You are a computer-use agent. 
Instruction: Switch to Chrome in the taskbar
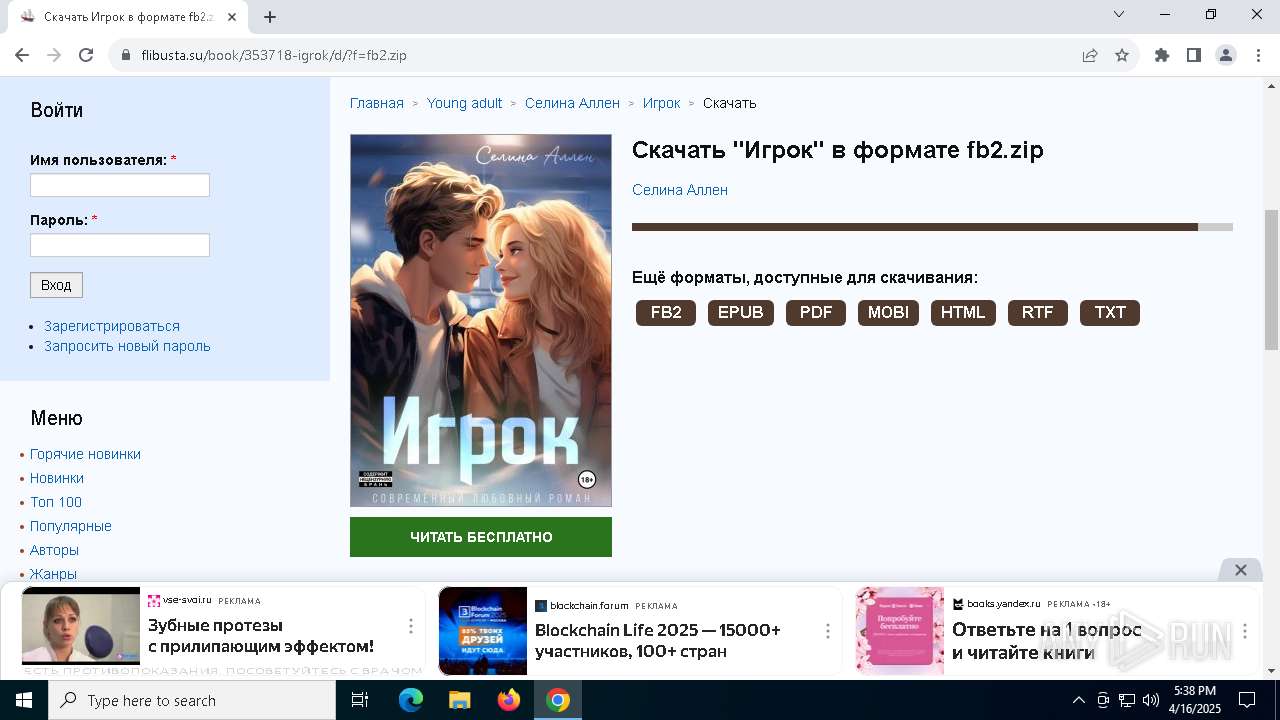click(x=558, y=700)
